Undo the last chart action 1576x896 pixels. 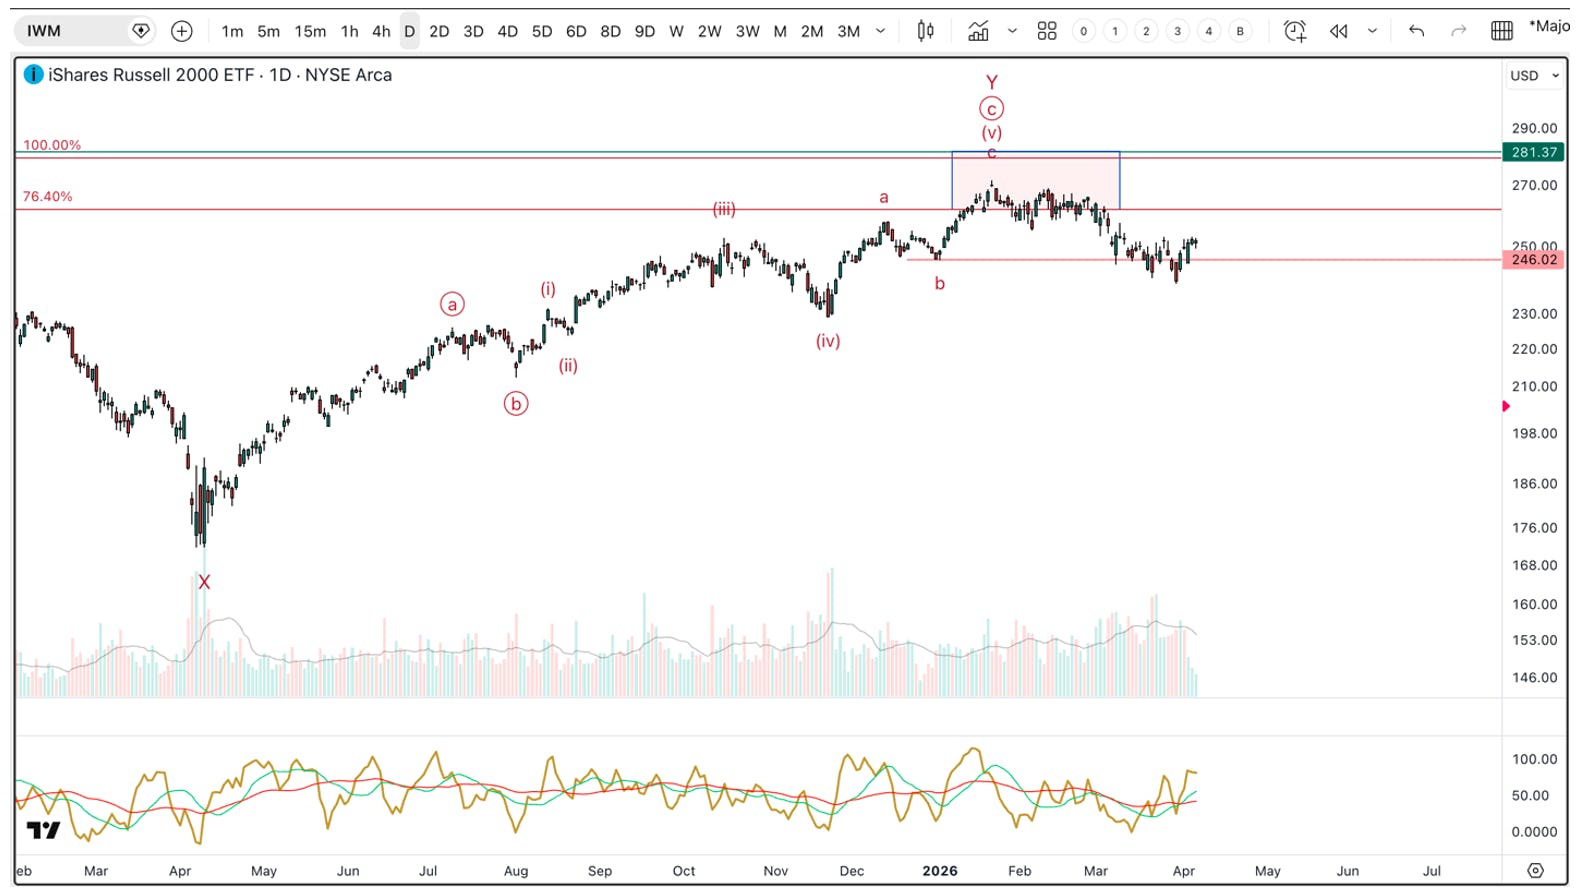pos(1416,31)
